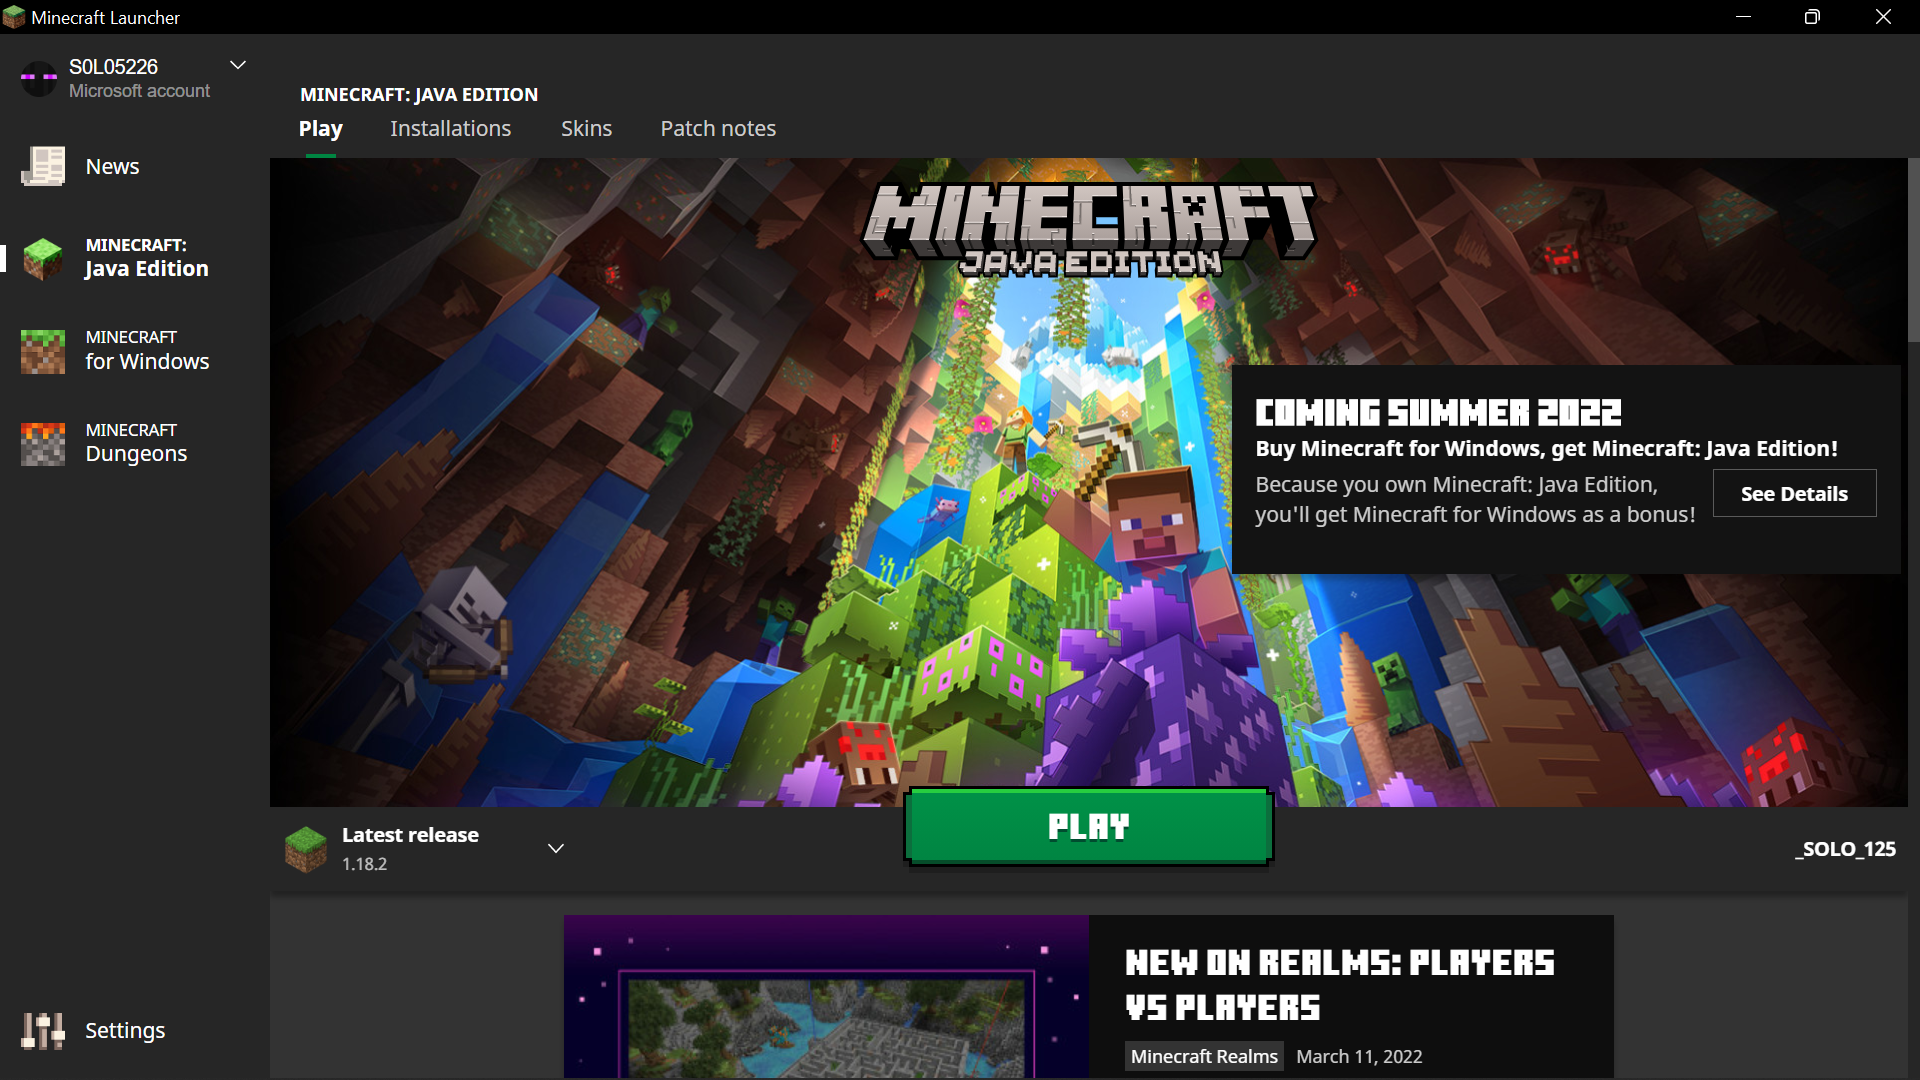
Task: Open the Minecraft Dungeons icon
Action: pyautogui.click(x=43, y=443)
